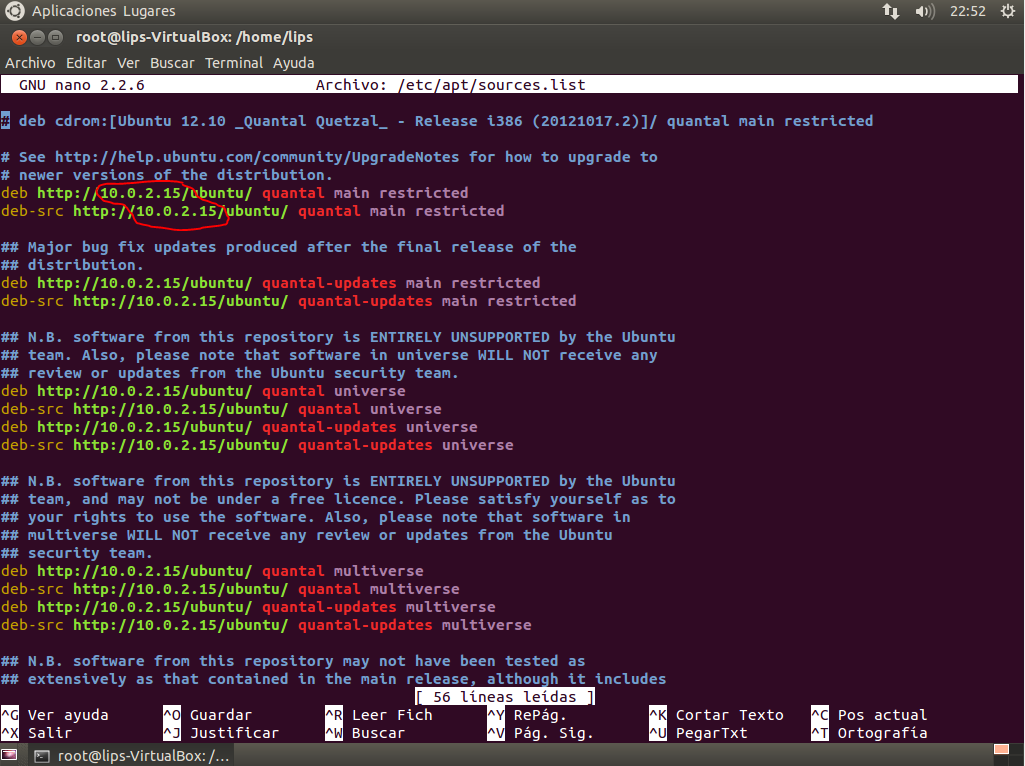Maximize the terminal window
Viewport: 1025px width, 766px height.
coord(56,37)
